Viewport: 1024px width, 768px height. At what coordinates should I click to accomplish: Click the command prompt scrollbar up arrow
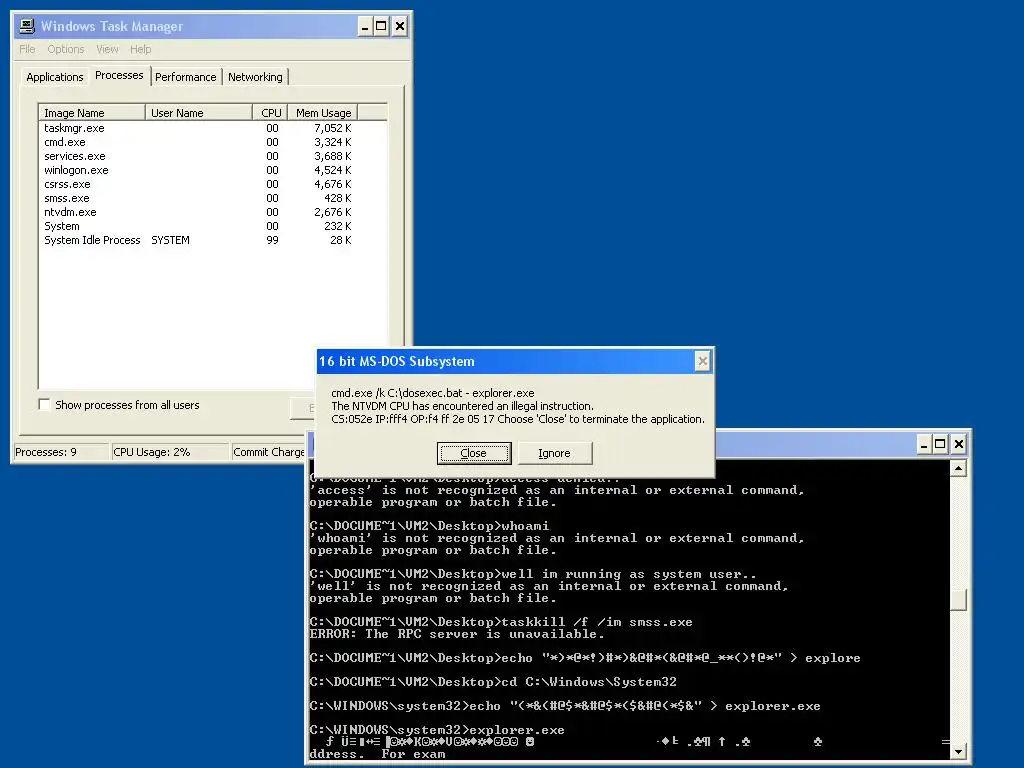click(x=958, y=468)
